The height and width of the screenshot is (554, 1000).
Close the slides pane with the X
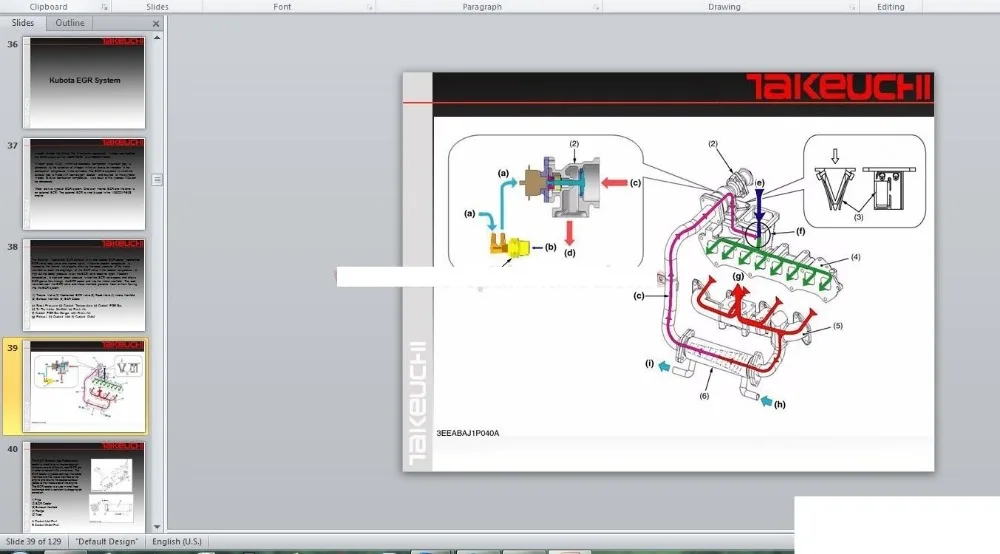pyautogui.click(x=157, y=22)
